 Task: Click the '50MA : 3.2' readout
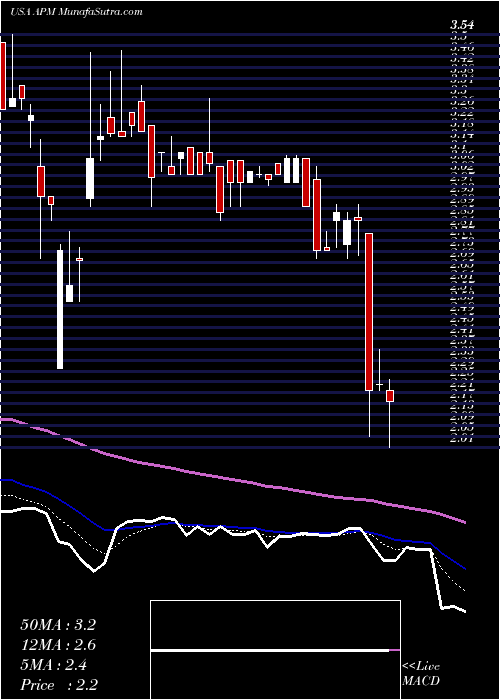pos(58,625)
